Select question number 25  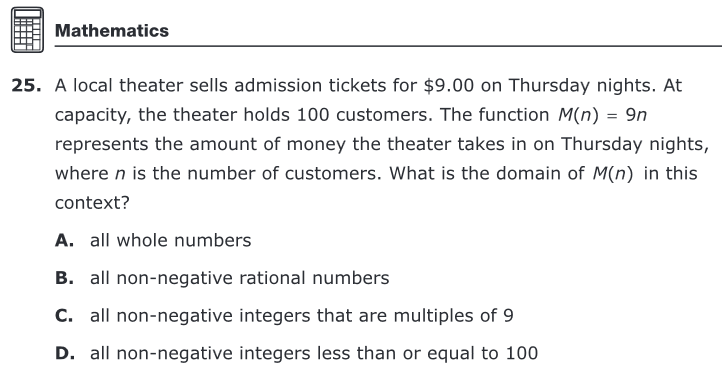[26, 86]
